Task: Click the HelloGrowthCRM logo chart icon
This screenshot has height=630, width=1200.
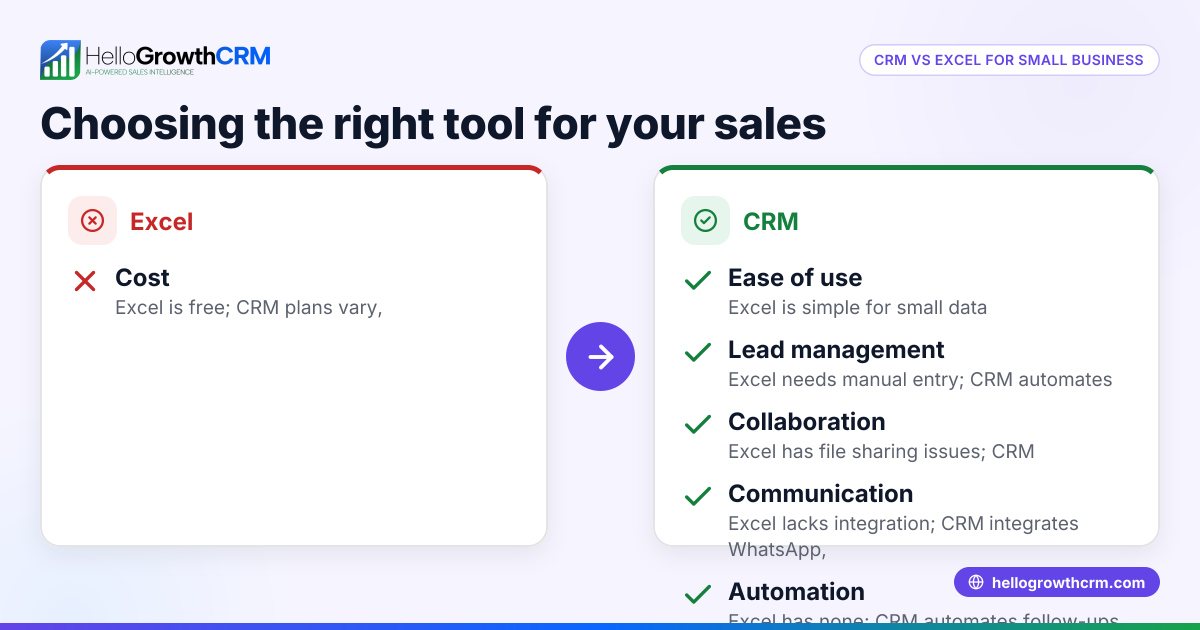Action: point(60,60)
